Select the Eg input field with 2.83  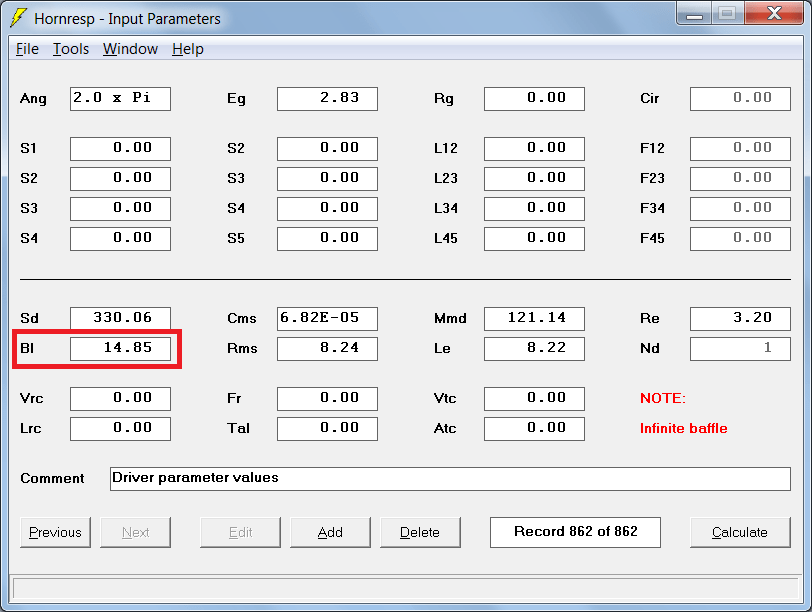pos(327,99)
